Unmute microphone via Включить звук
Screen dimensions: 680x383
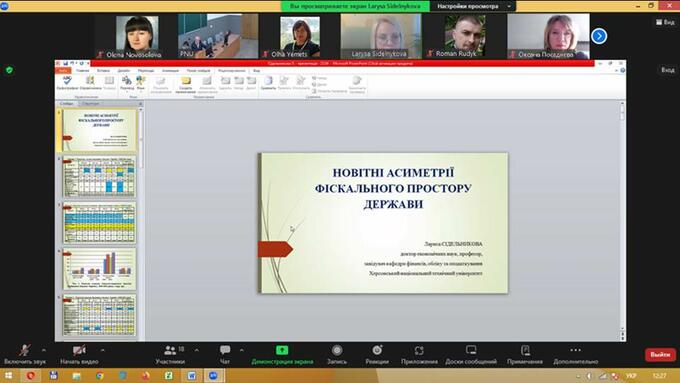[x=25, y=354]
